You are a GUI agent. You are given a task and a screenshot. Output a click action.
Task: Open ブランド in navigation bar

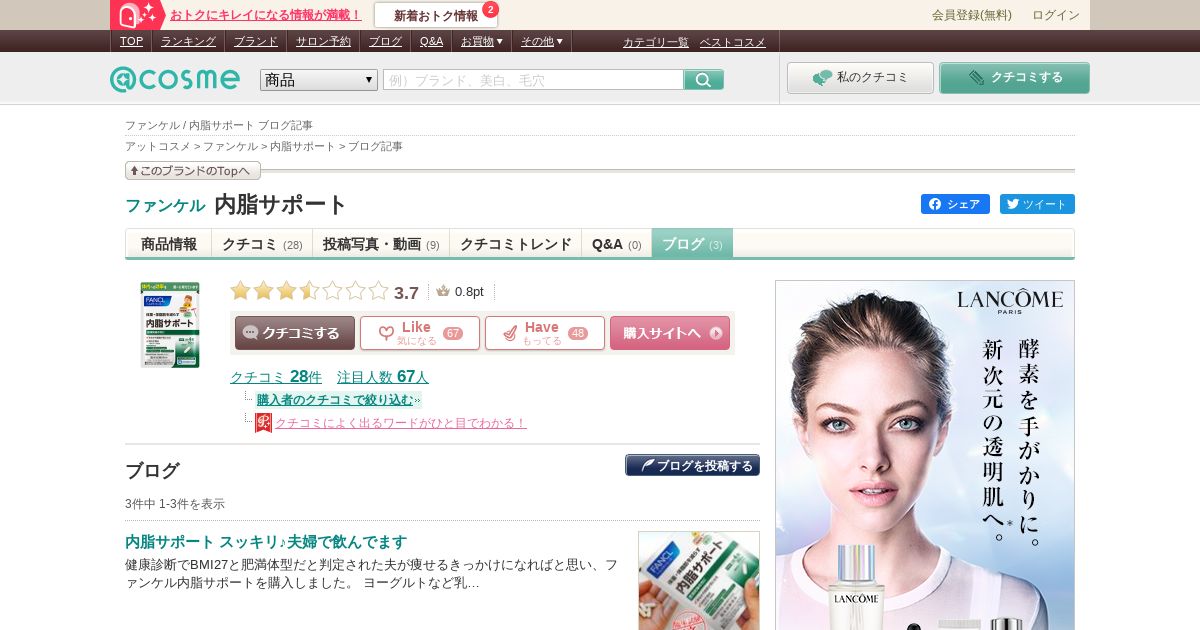click(256, 41)
